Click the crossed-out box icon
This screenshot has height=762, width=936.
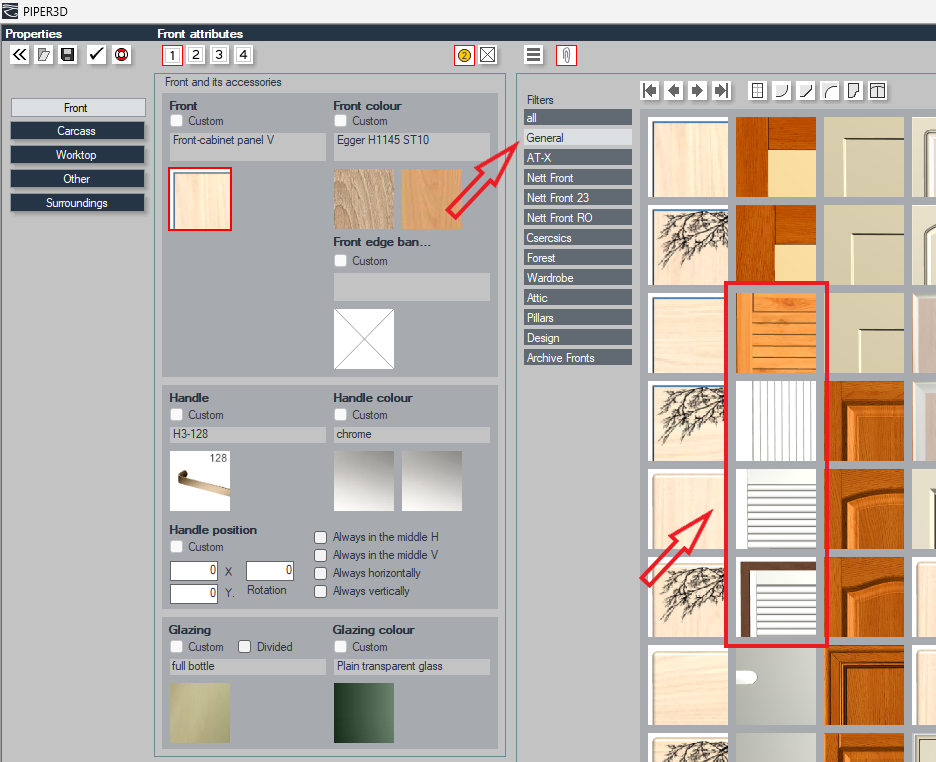point(488,55)
